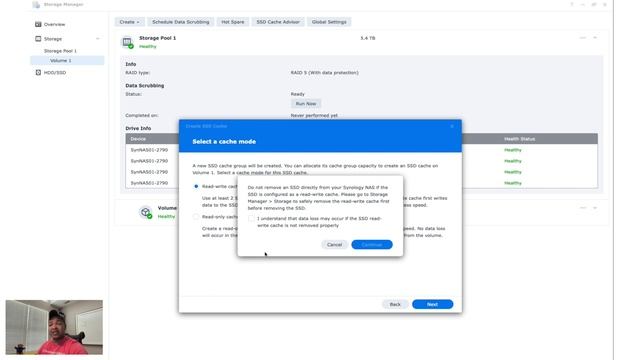The image size is (640, 360).
Task: Close the Create SSD Cache wizard
Action: (452, 126)
